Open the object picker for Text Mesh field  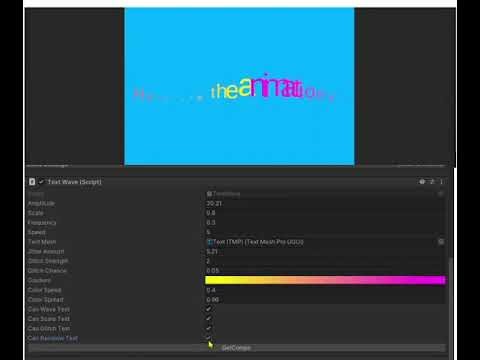point(441,242)
